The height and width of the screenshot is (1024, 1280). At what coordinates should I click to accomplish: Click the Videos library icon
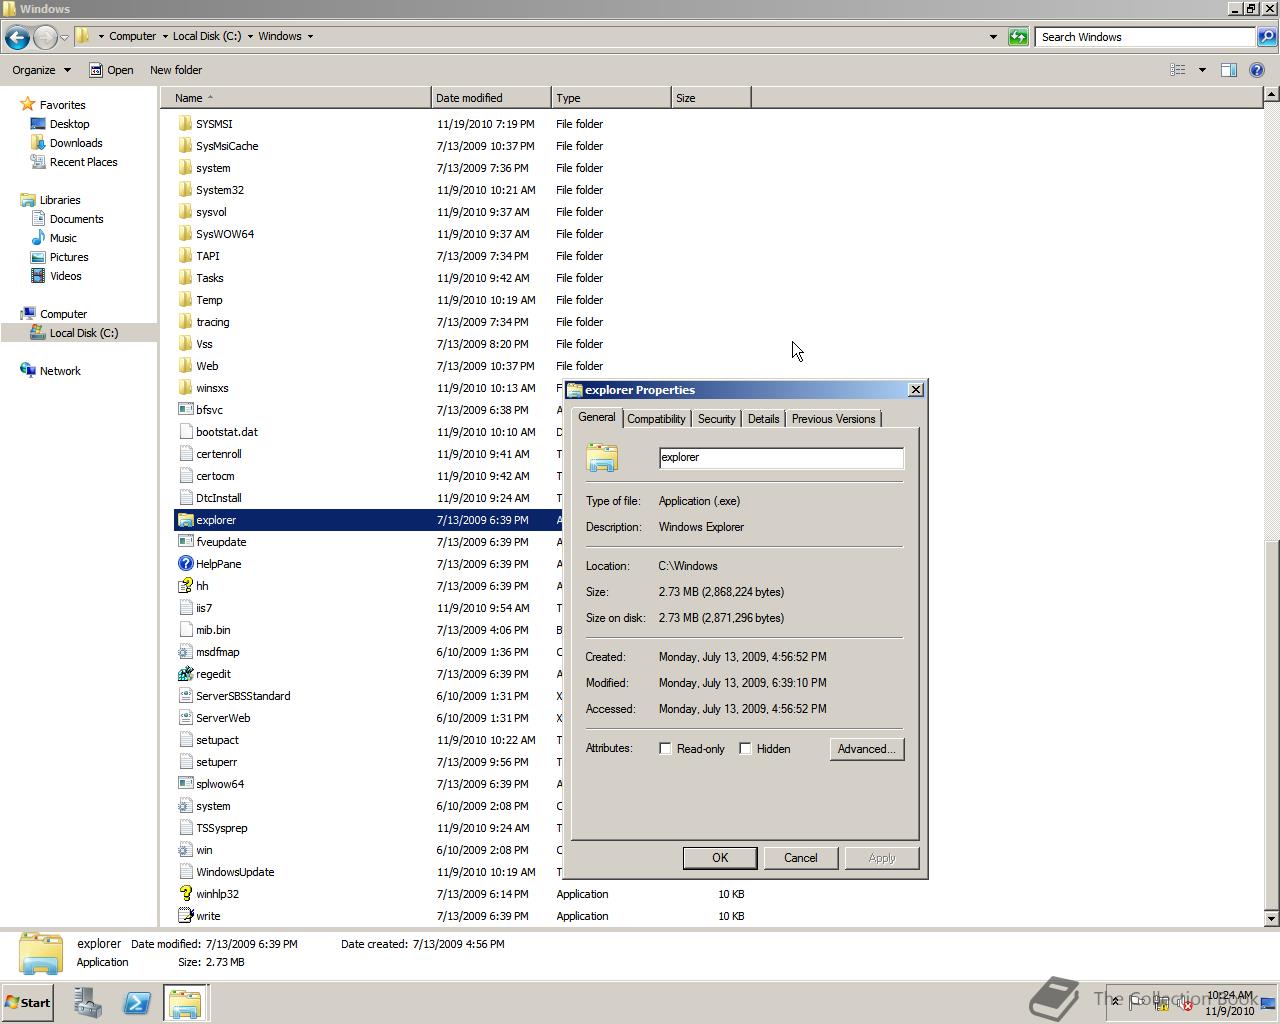click(38, 276)
